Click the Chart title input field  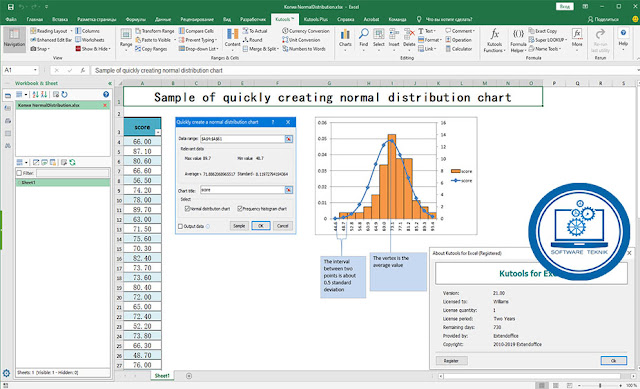coord(242,190)
